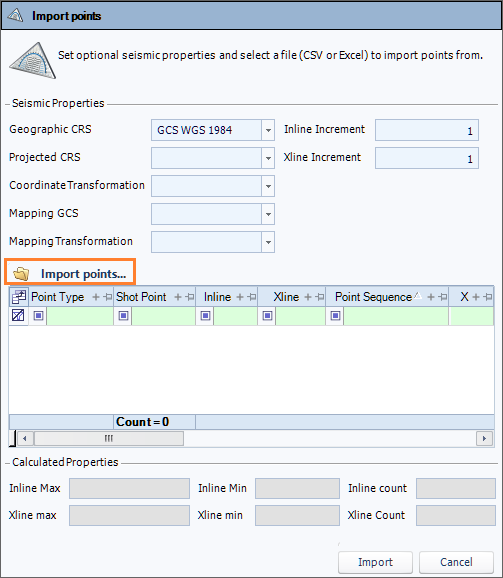The width and height of the screenshot is (503, 578).
Task: Click the Inline Min field
Action: 297,488
